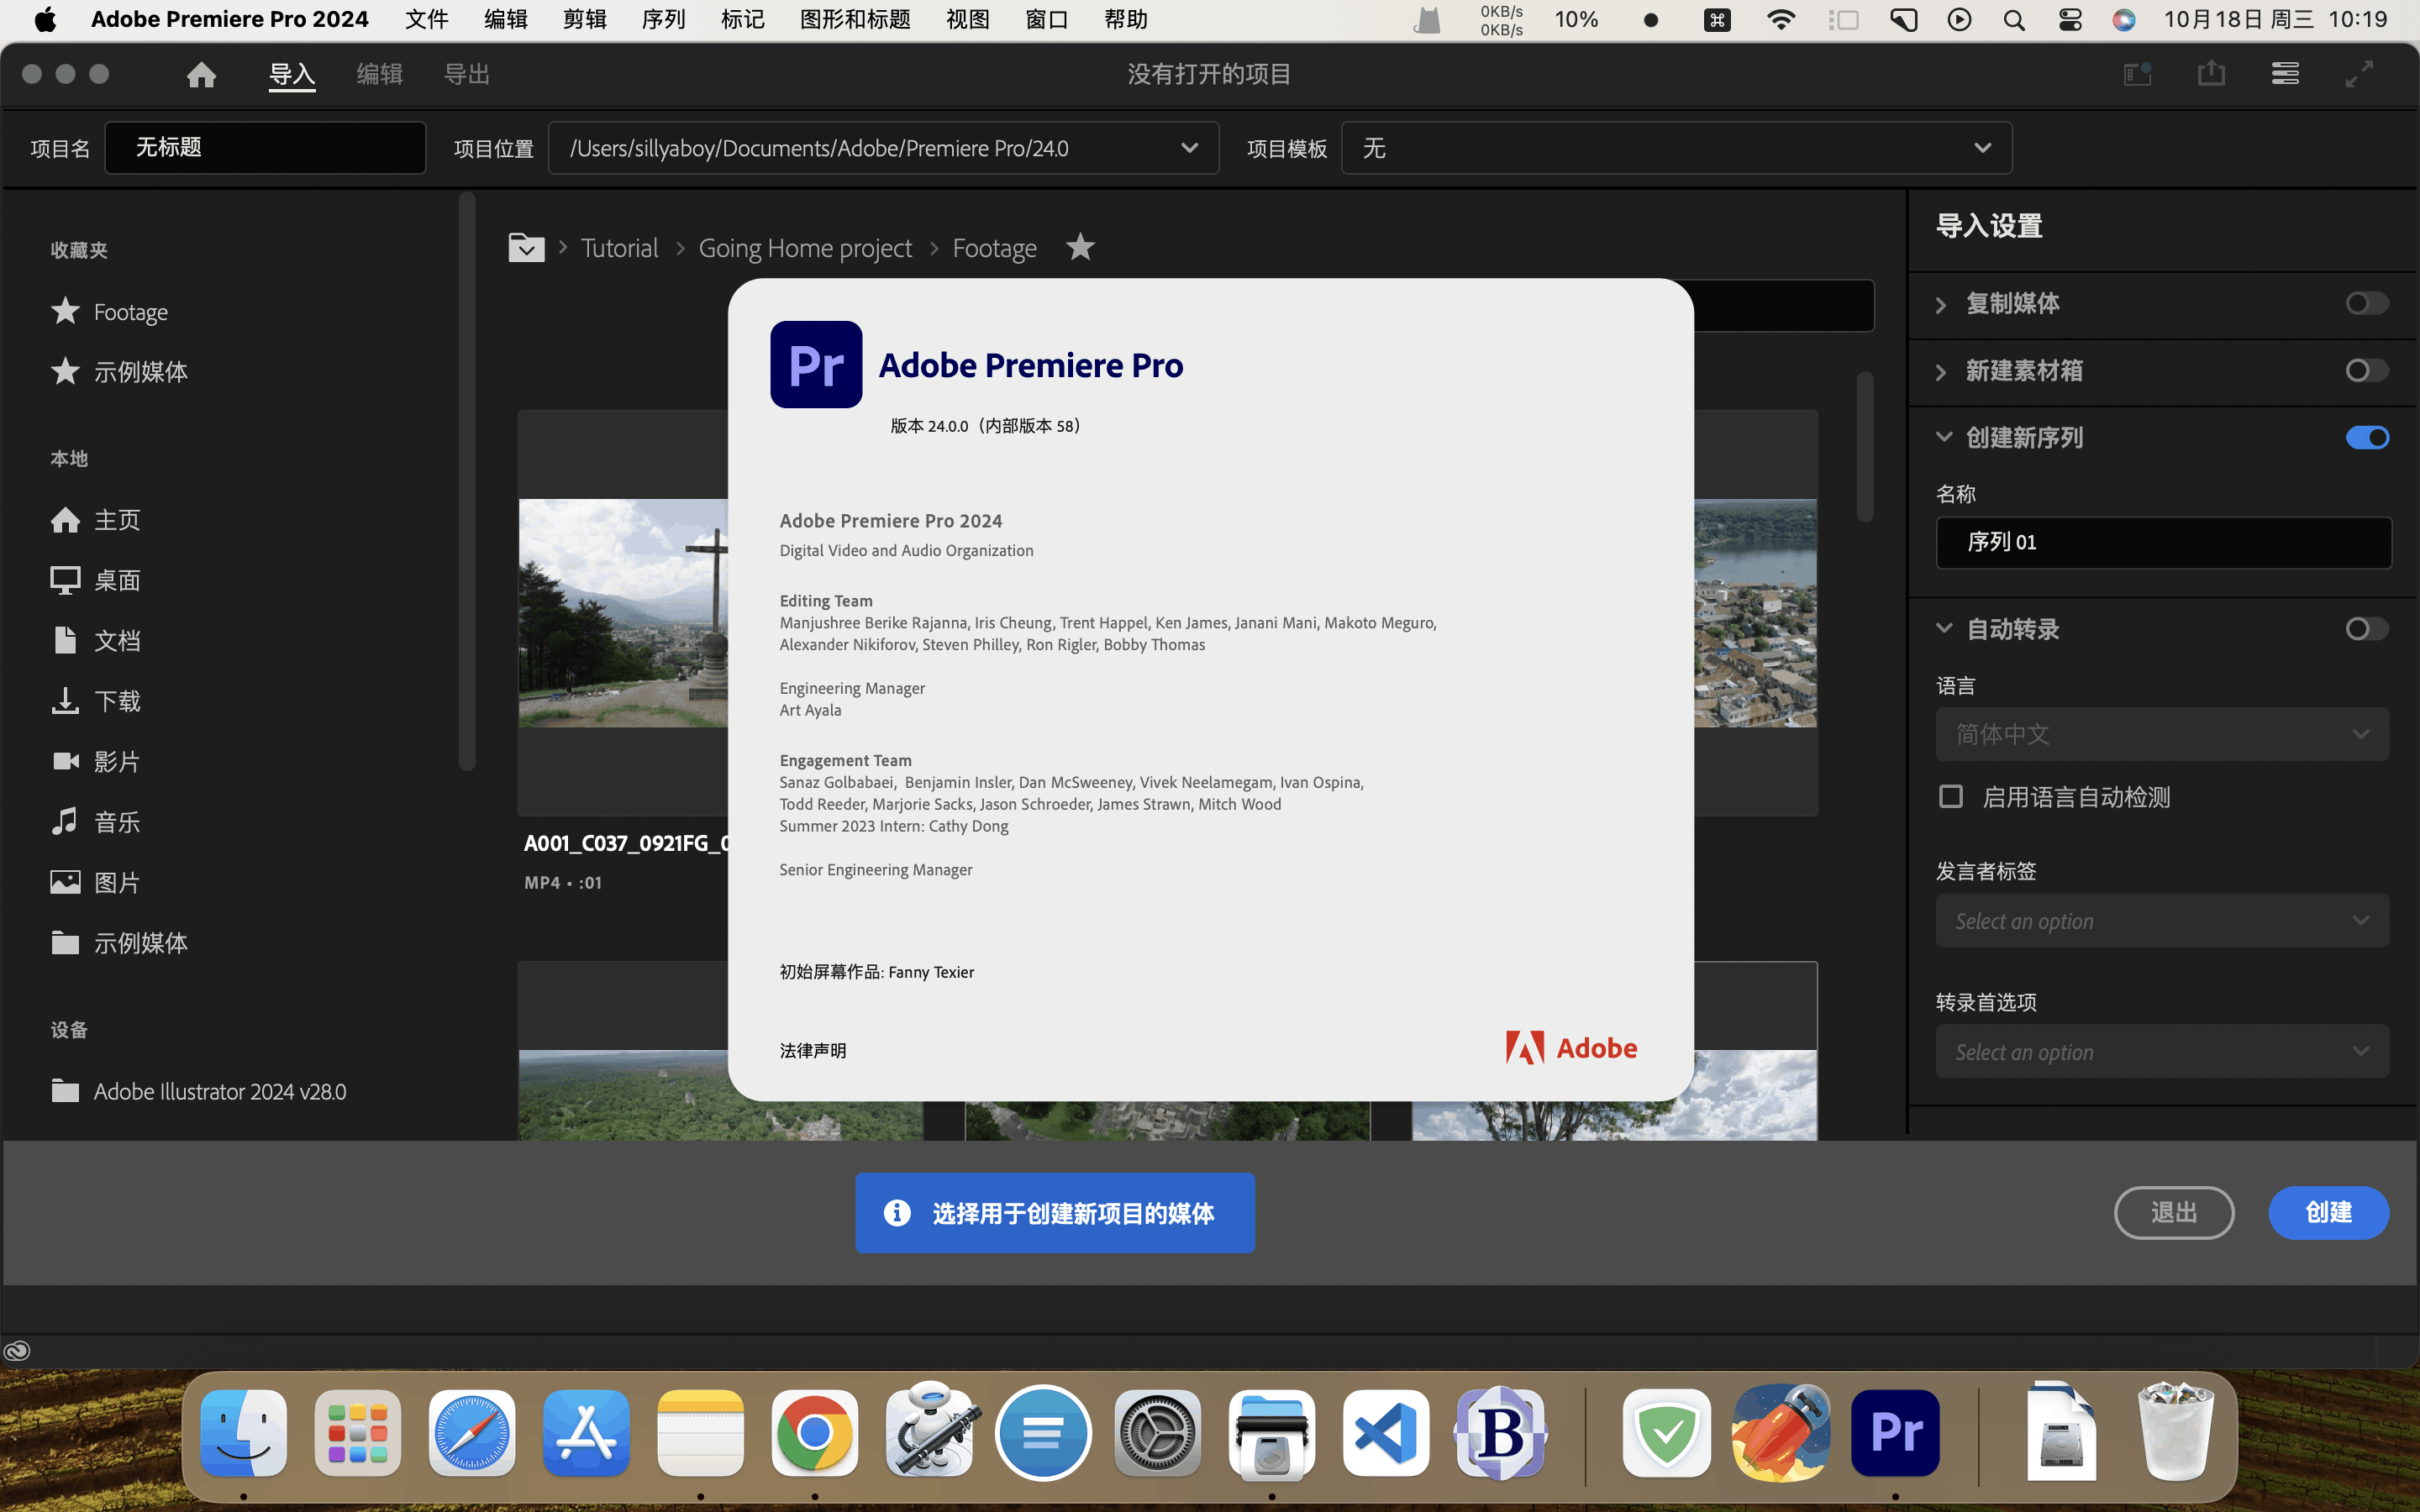Open the 帮助 menu
The height and width of the screenshot is (1512, 2420).
[x=1125, y=20]
